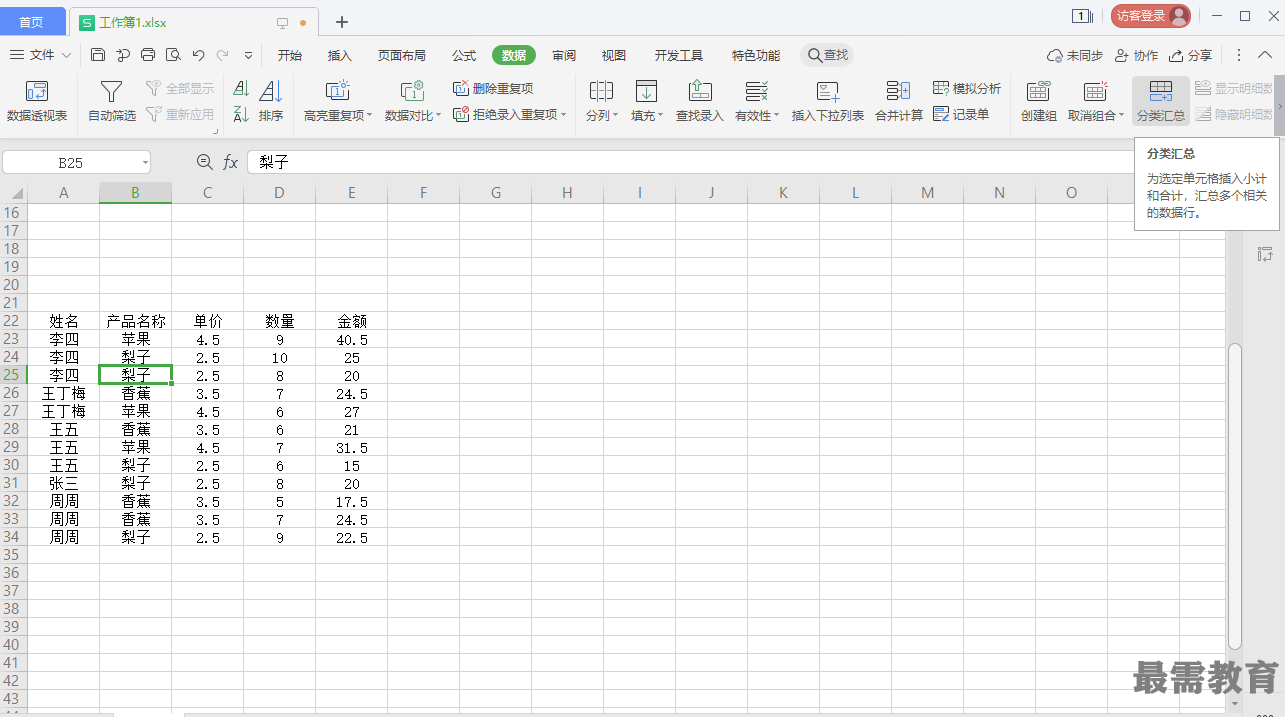The width and height of the screenshot is (1285, 717).
Task: Sort ascending with the A-Z icon
Action: click(x=241, y=89)
